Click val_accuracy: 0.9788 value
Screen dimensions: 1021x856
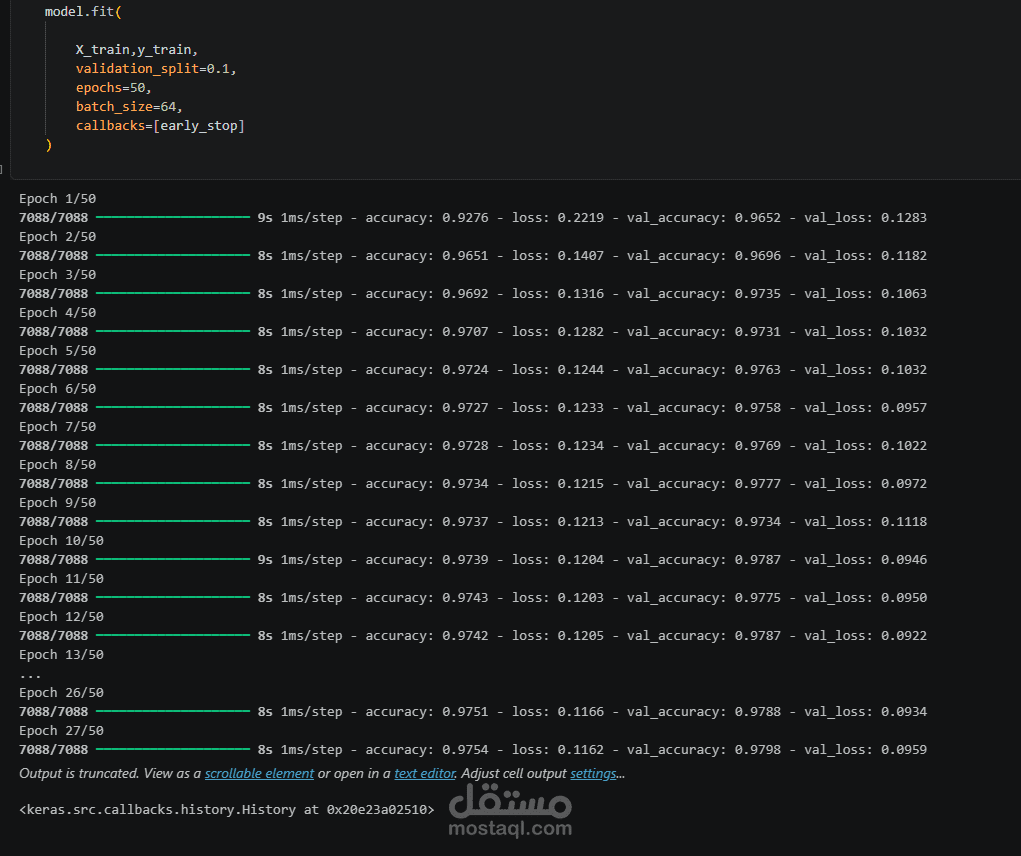[704, 711]
